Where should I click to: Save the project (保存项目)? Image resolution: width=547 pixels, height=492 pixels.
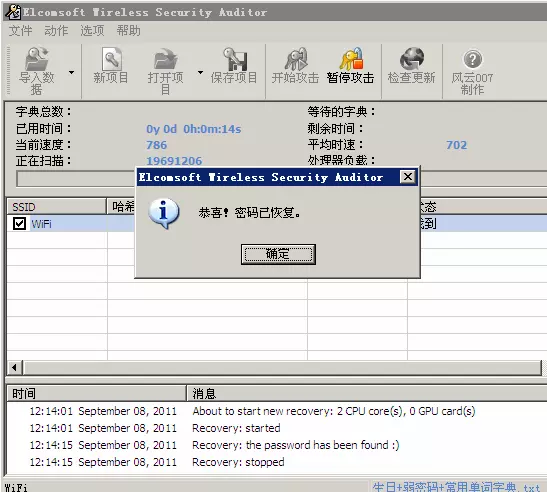[234, 66]
